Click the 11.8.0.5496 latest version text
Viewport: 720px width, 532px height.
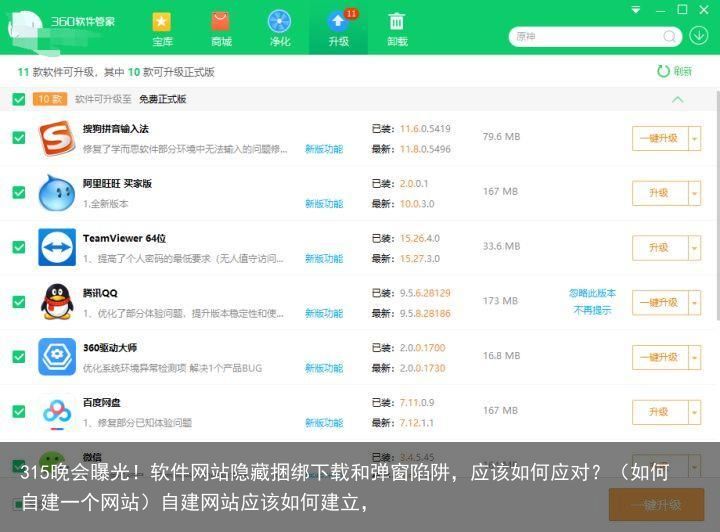[425, 149]
